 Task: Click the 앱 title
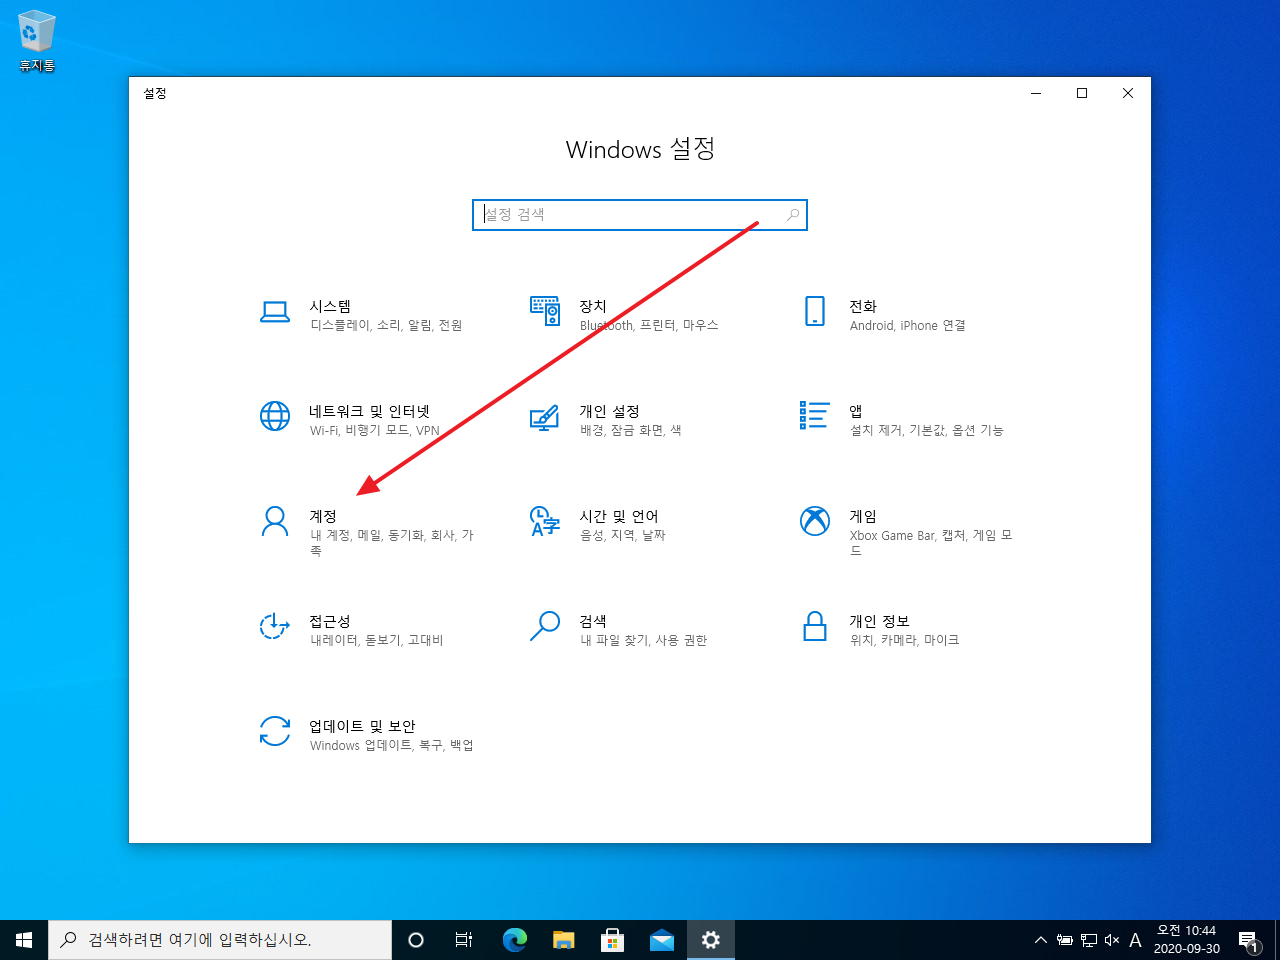[x=856, y=411]
